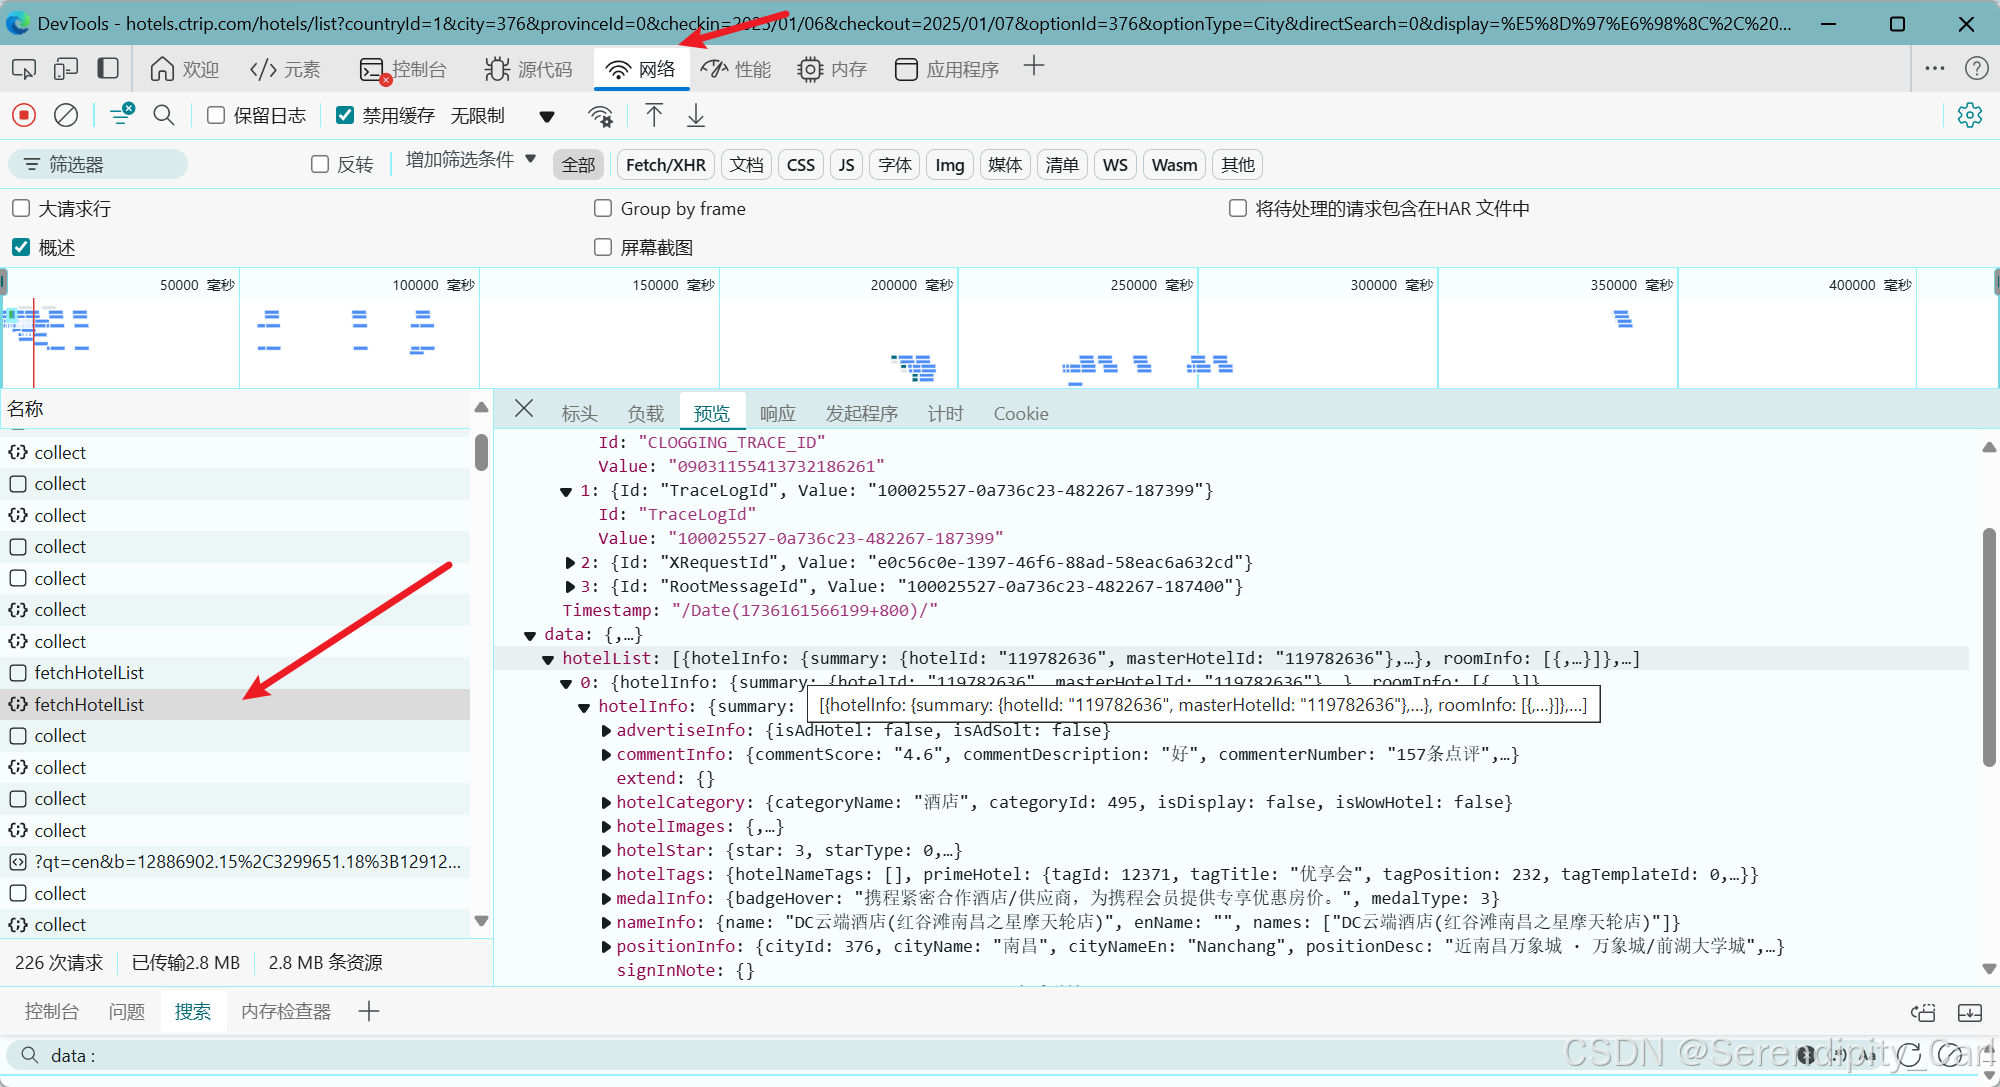Viewport: 2000px width, 1087px height.
Task: Collapse the hotelList tree node
Action: click(548, 659)
